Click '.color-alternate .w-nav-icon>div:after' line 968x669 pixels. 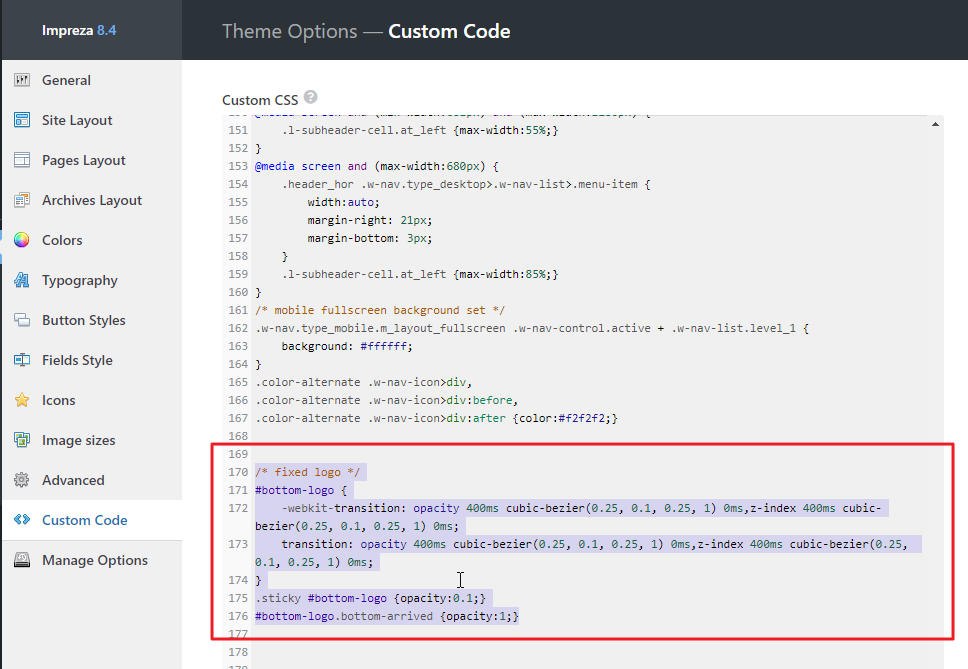[x=436, y=418]
